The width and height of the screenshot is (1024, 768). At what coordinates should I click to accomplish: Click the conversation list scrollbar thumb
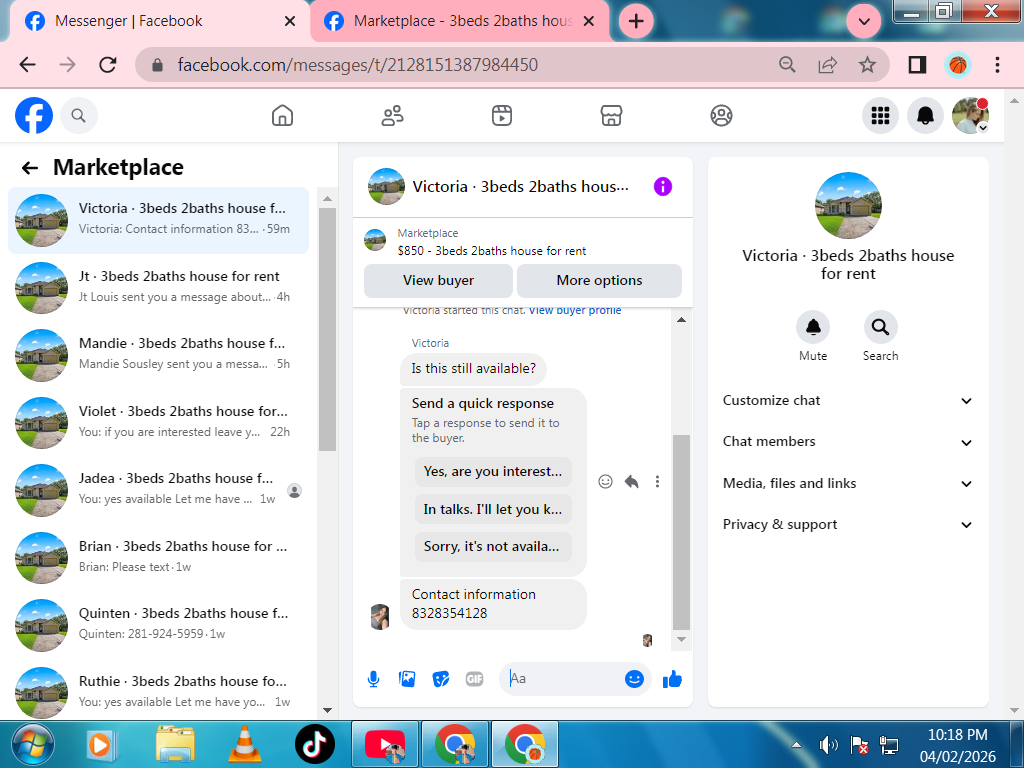(x=327, y=330)
